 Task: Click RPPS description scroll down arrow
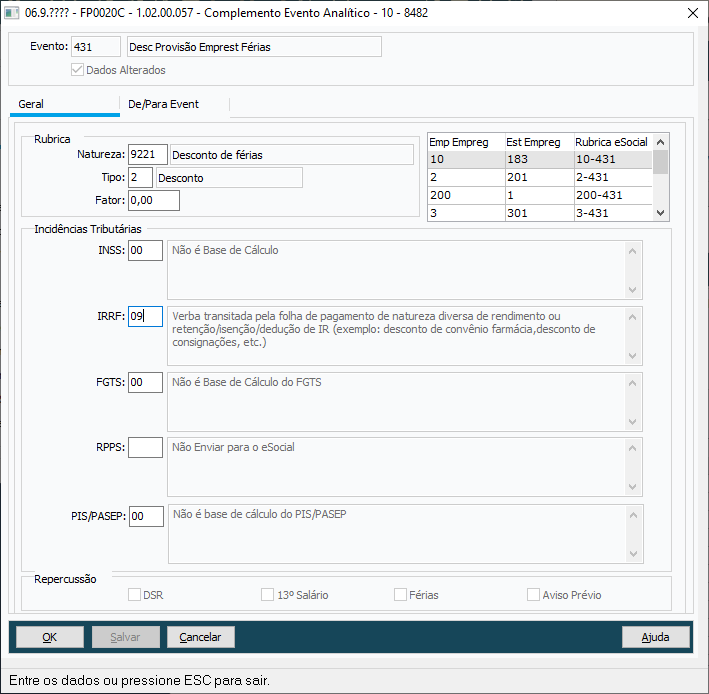point(633,487)
